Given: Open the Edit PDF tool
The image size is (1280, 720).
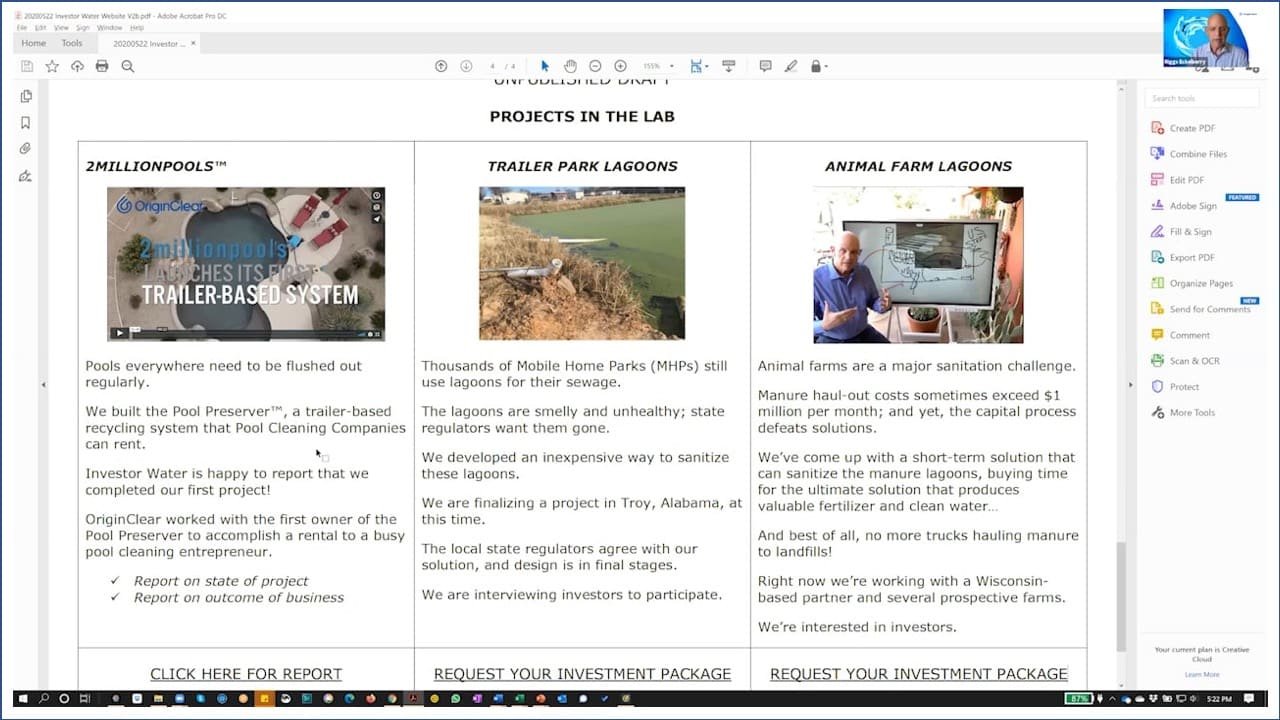Looking at the screenshot, I should tap(1178, 180).
